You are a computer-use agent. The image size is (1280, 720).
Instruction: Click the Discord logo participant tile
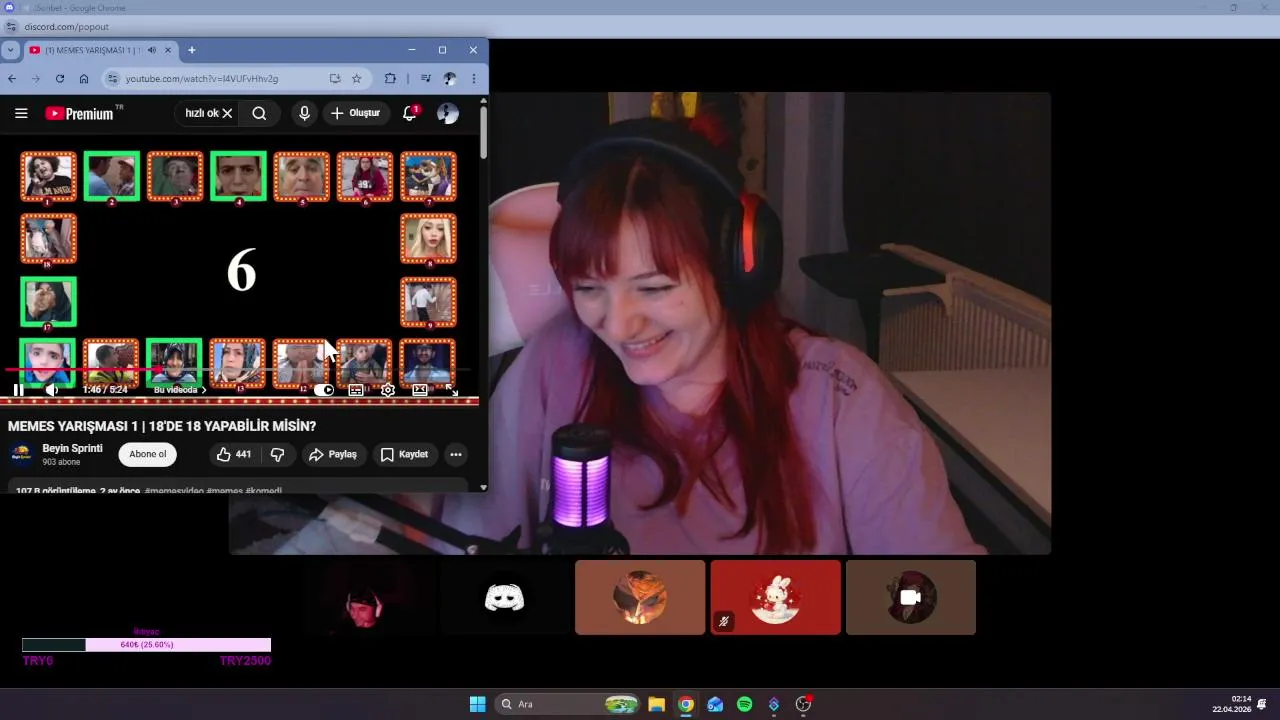pyautogui.click(x=505, y=597)
